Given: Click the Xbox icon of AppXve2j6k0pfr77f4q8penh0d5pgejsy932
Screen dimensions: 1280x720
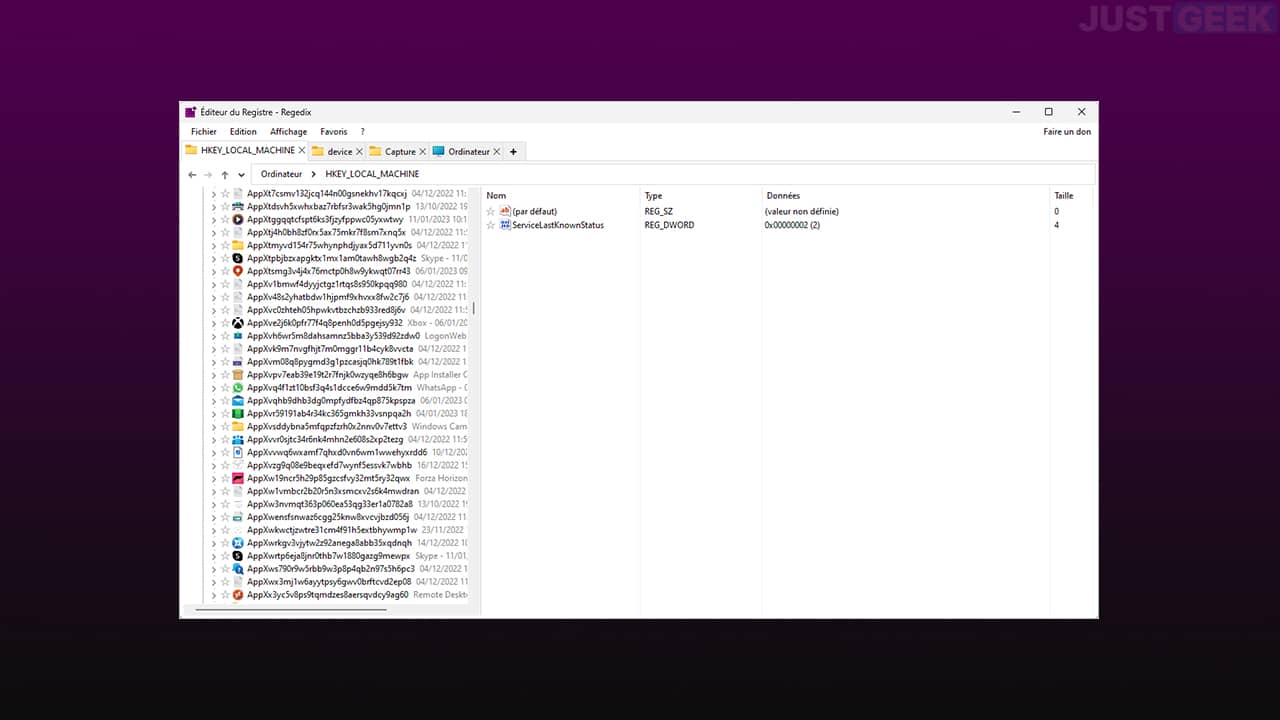Looking at the screenshot, I should click(x=238, y=323).
